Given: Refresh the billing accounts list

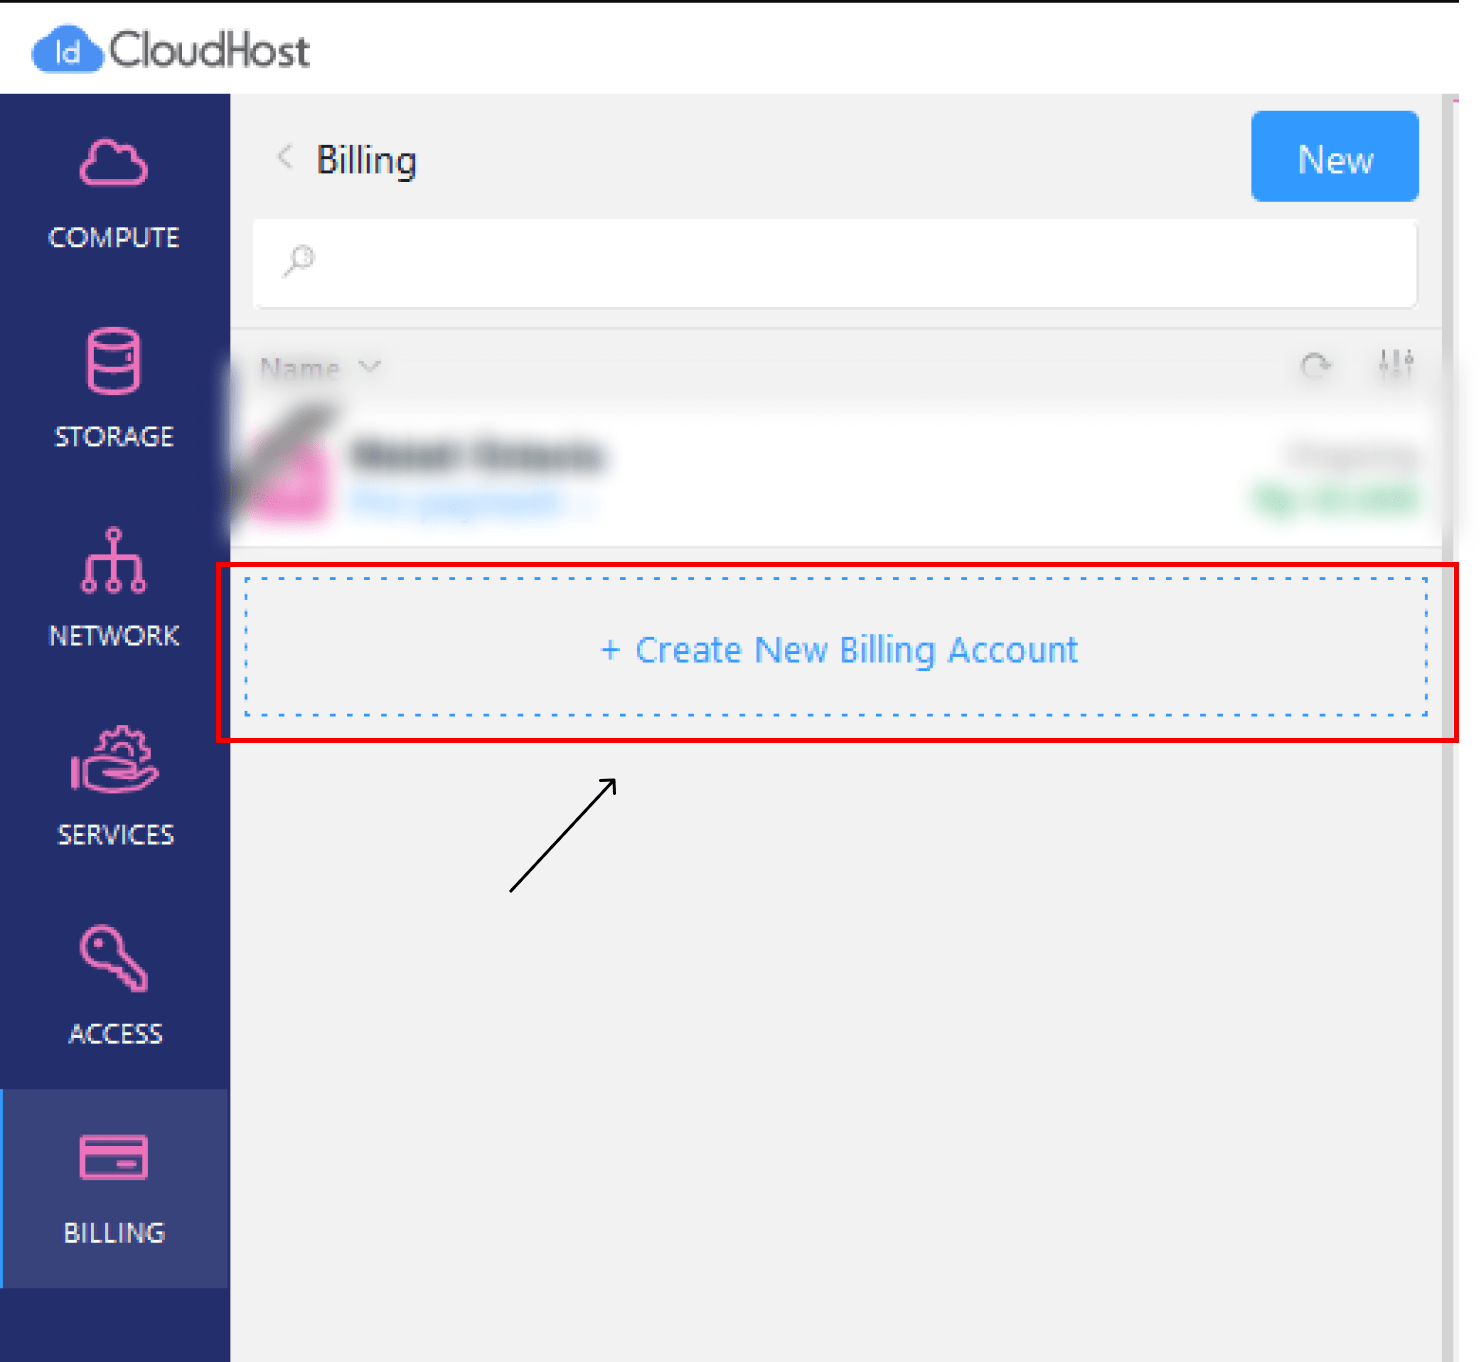Looking at the screenshot, I should coord(1315,366).
